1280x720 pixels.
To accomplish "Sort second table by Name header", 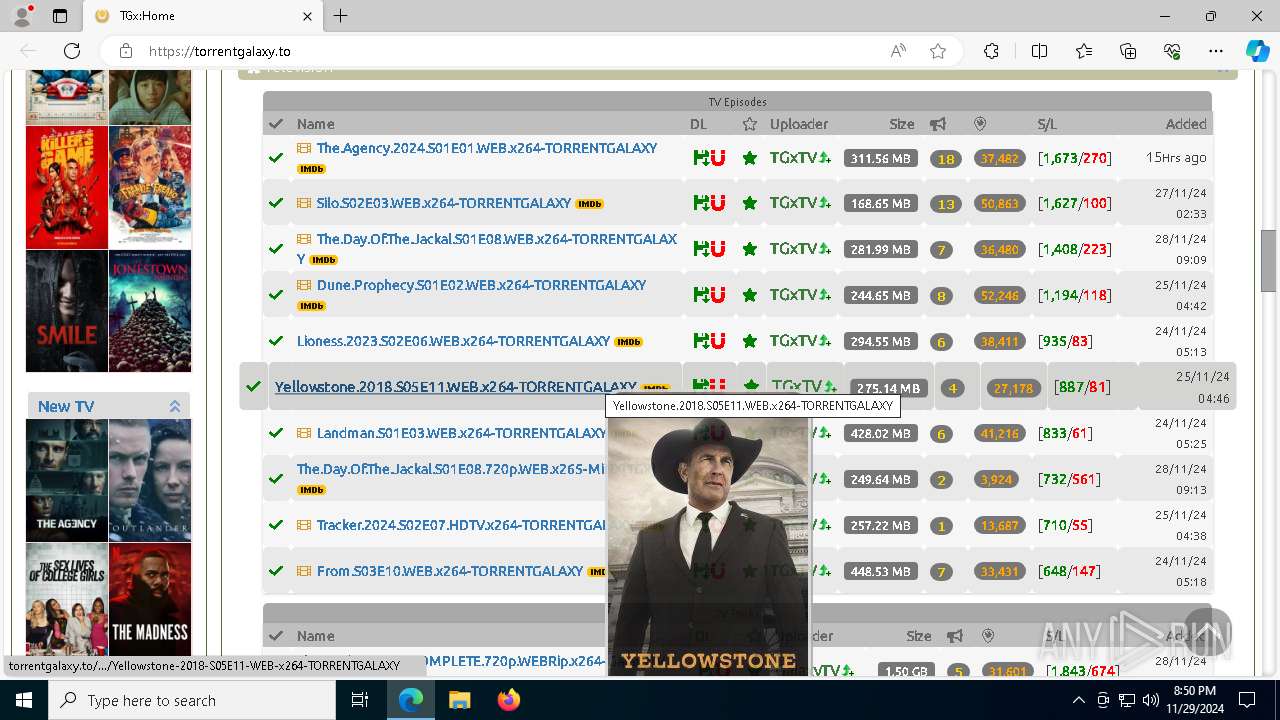I will tap(315, 636).
